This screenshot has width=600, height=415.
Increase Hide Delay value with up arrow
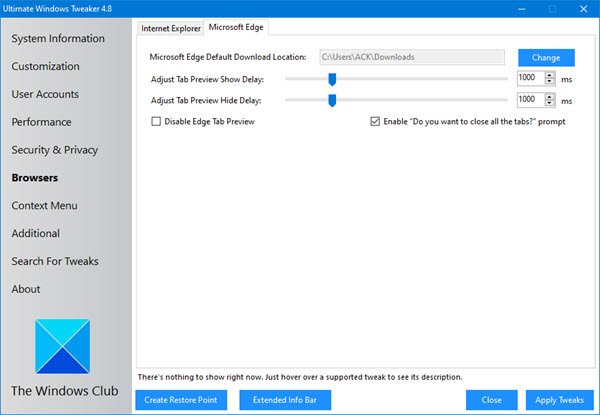tap(550, 97)
